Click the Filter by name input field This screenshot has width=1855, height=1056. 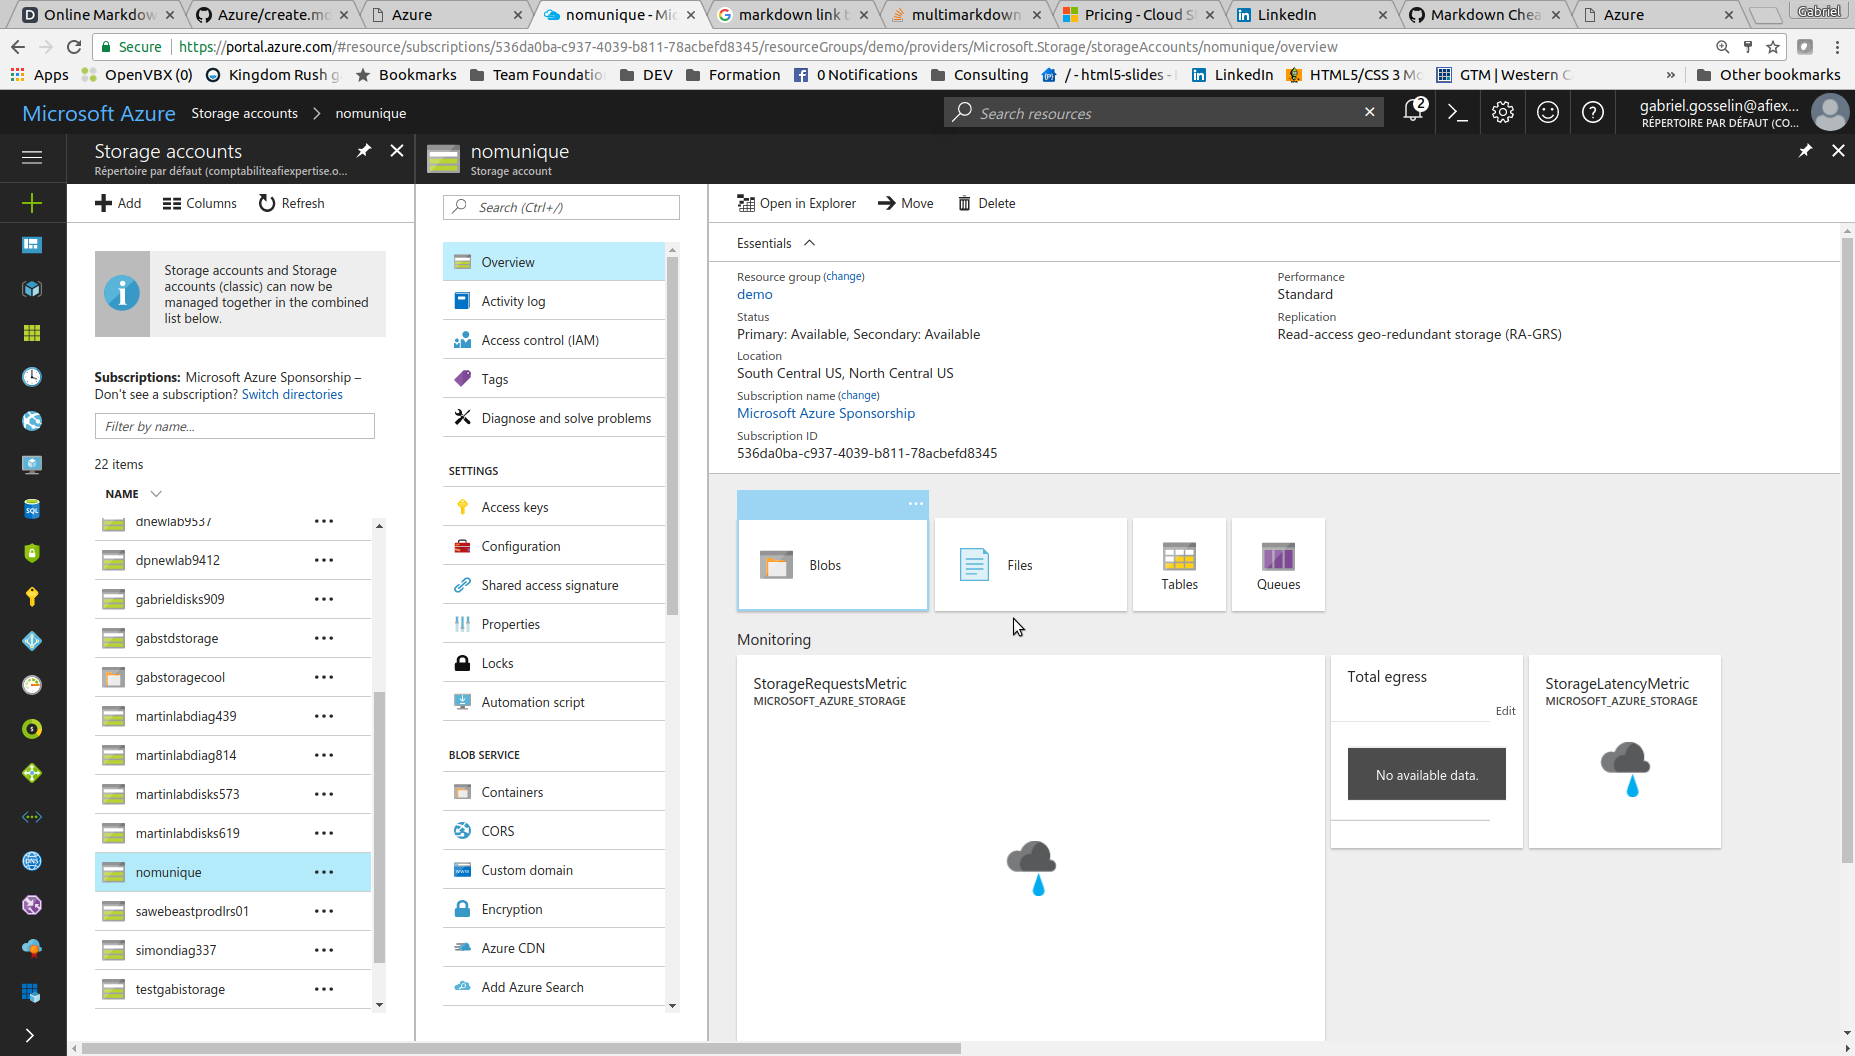point(235,426)
